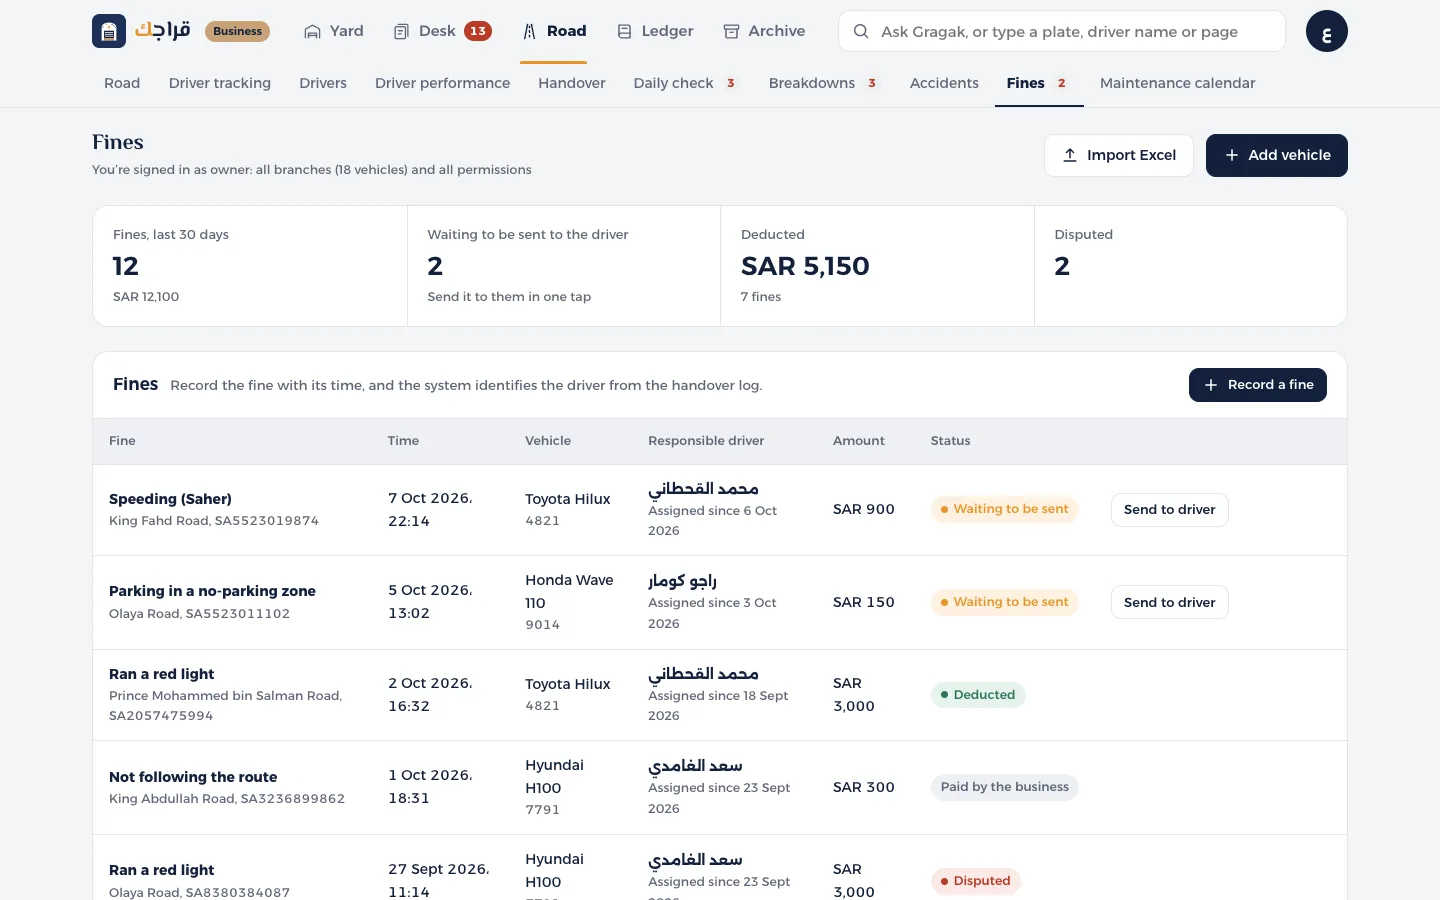
Task: Open the Accidents tab
Action: (944, 83)
